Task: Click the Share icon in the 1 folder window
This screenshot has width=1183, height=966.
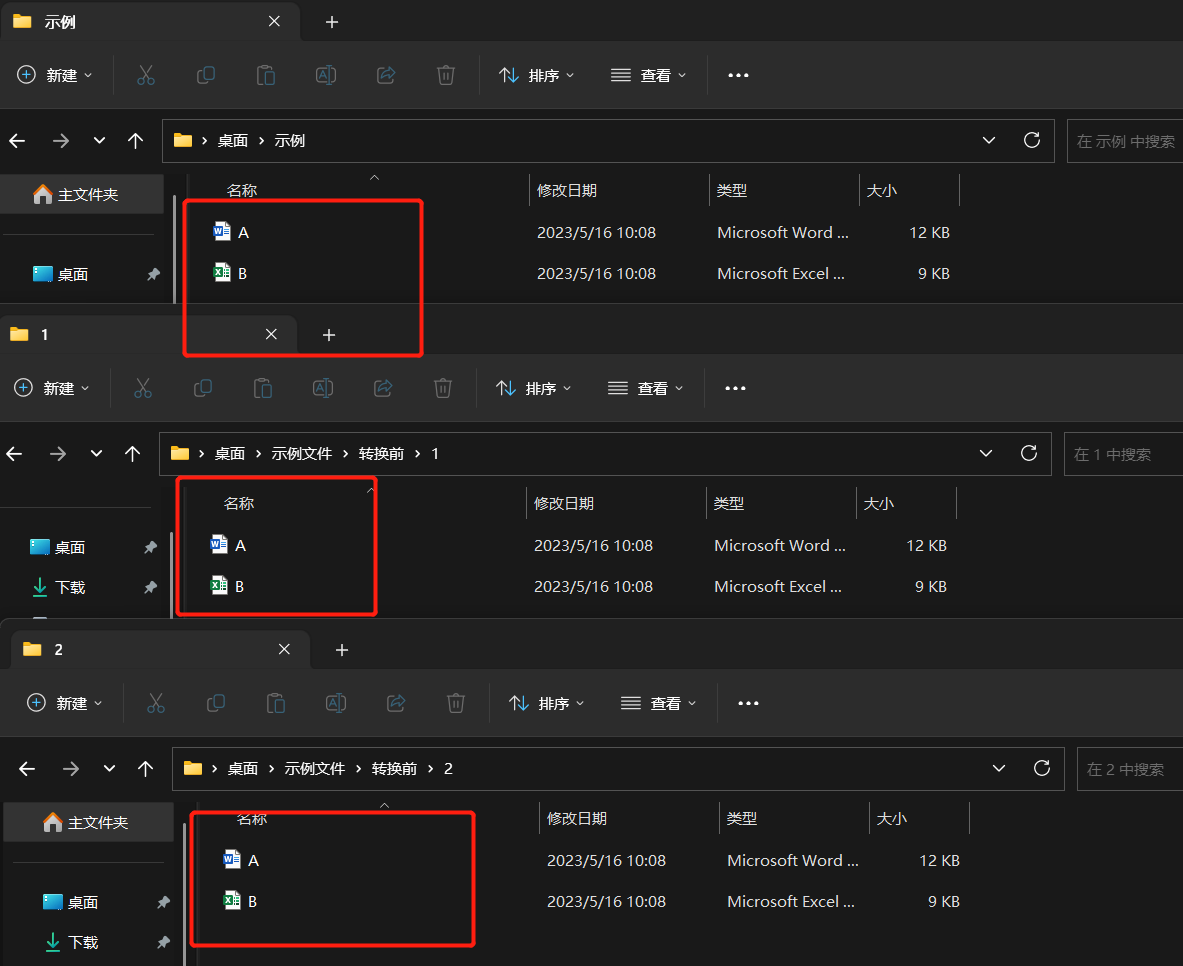Action: [x=383, y=388]
